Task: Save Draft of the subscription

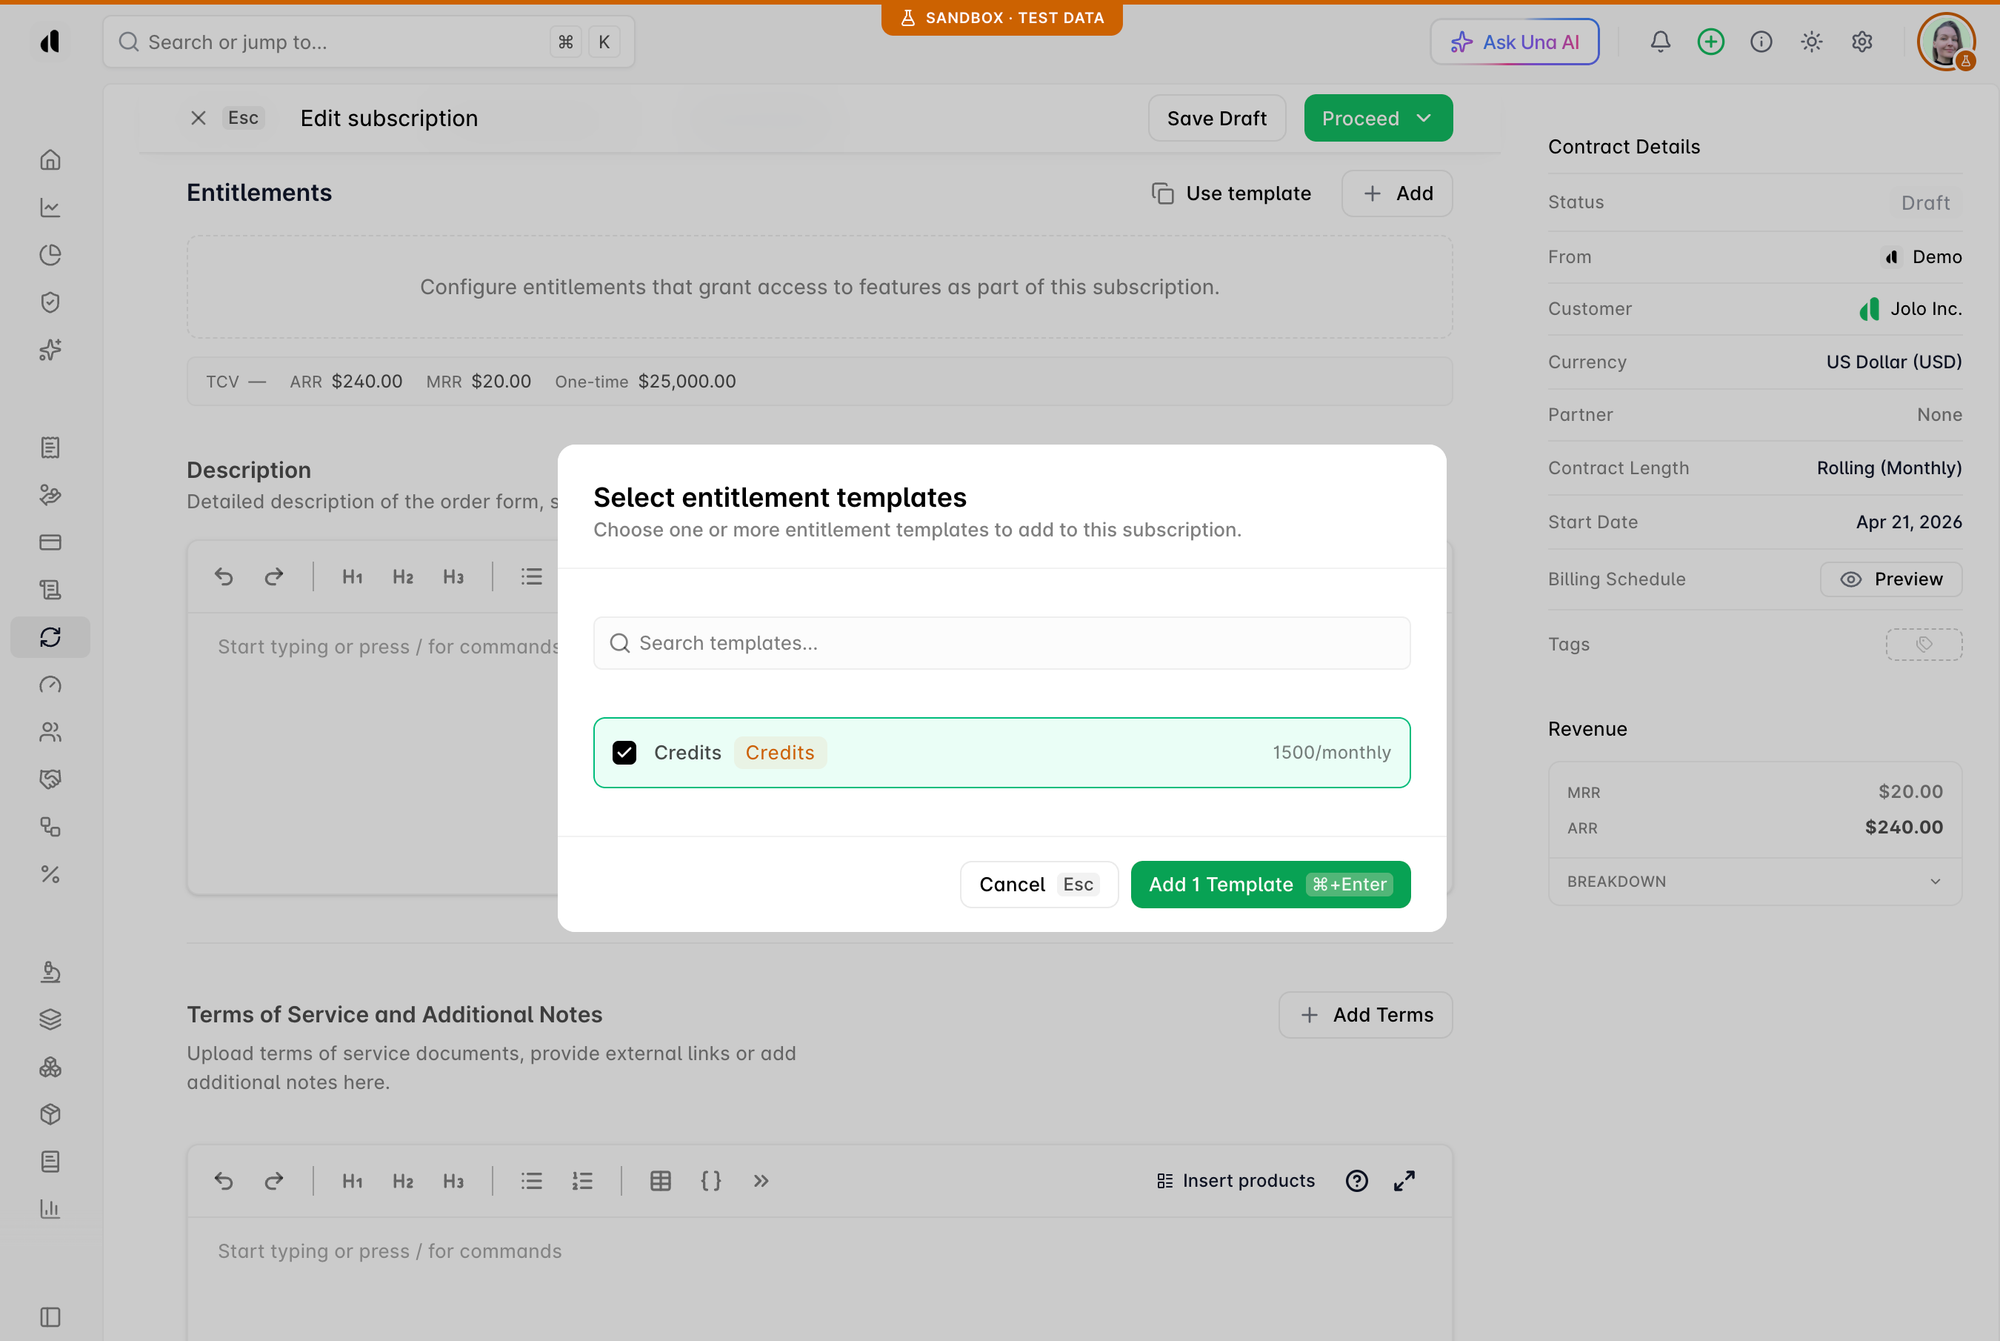Action: click(x=1216, y=118)
